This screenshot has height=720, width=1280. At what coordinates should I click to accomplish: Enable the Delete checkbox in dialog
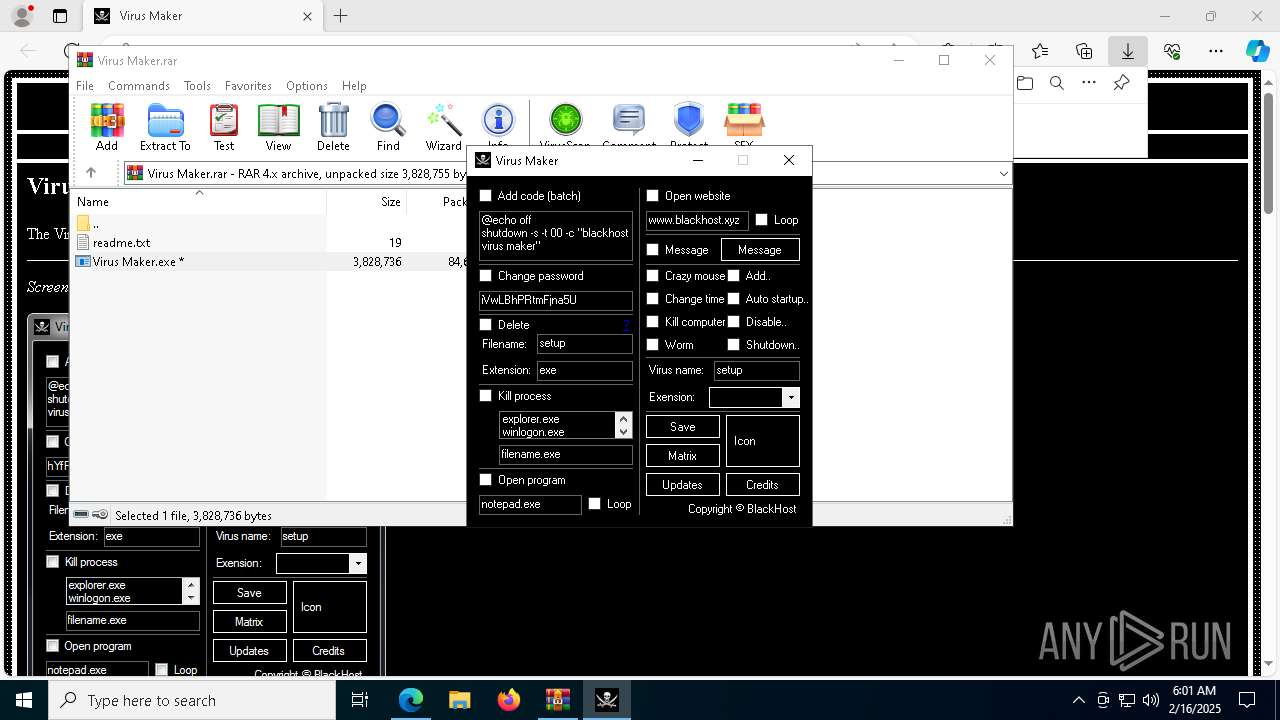click(x=486, y=325)
